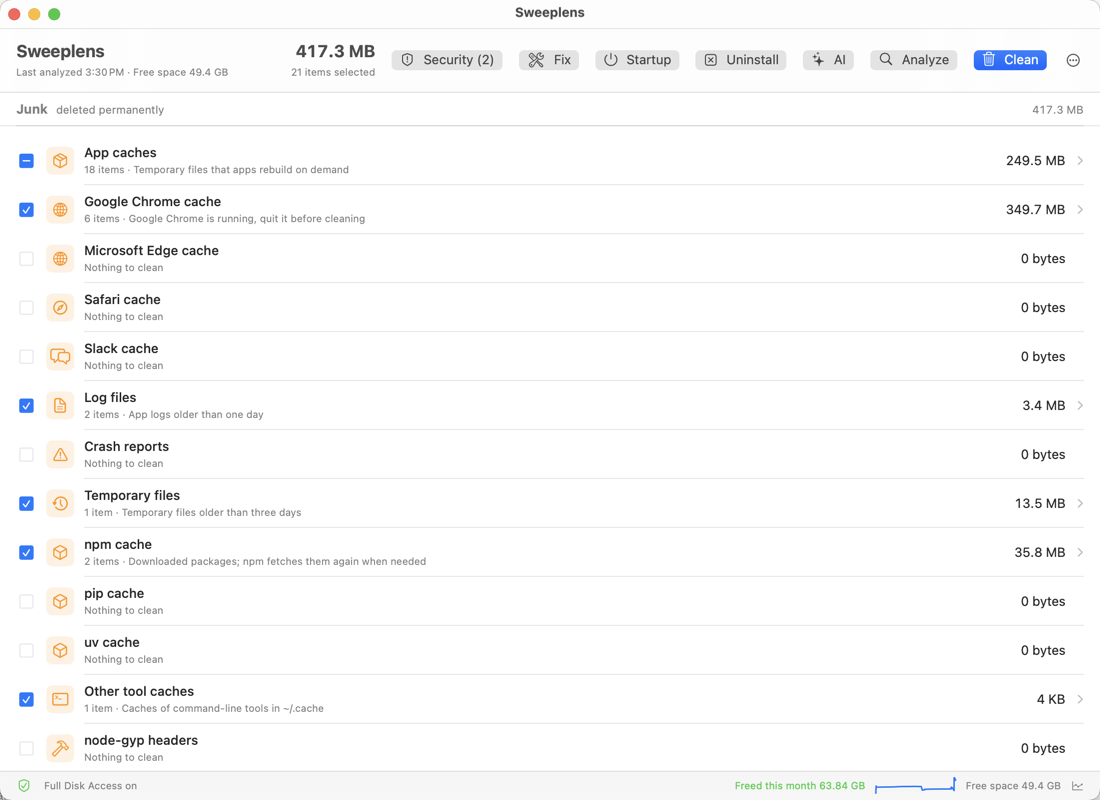Click the 35.8 MB size value
The width and height of the screenshot is (1100, 800).
[1040, 552]
